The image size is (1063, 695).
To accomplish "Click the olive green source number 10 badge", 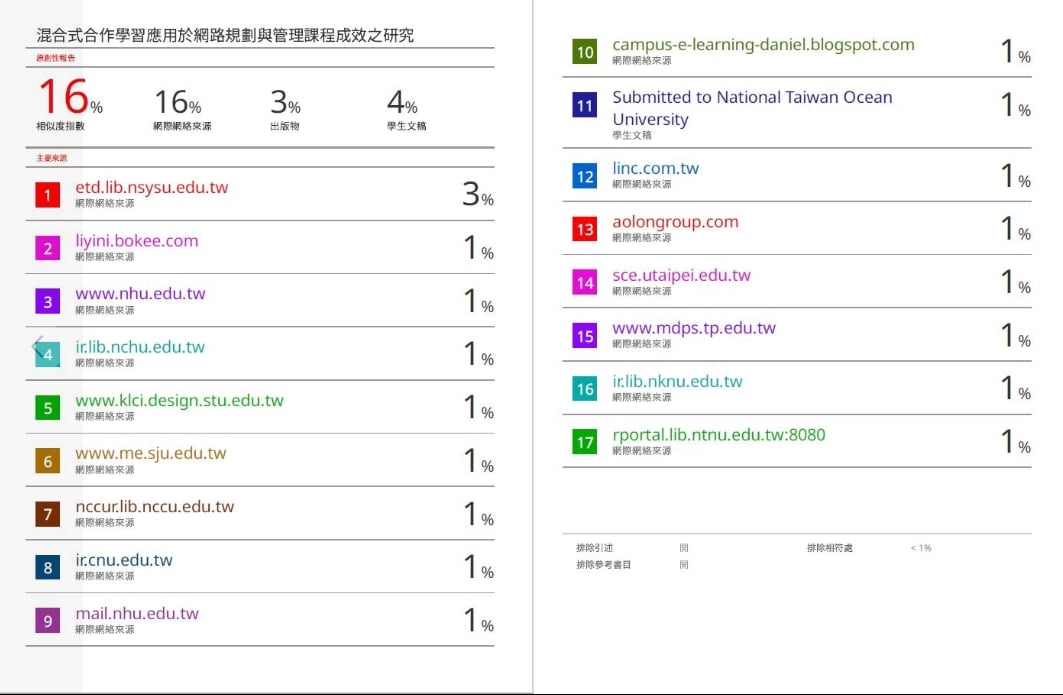I will tap(584, 52).
